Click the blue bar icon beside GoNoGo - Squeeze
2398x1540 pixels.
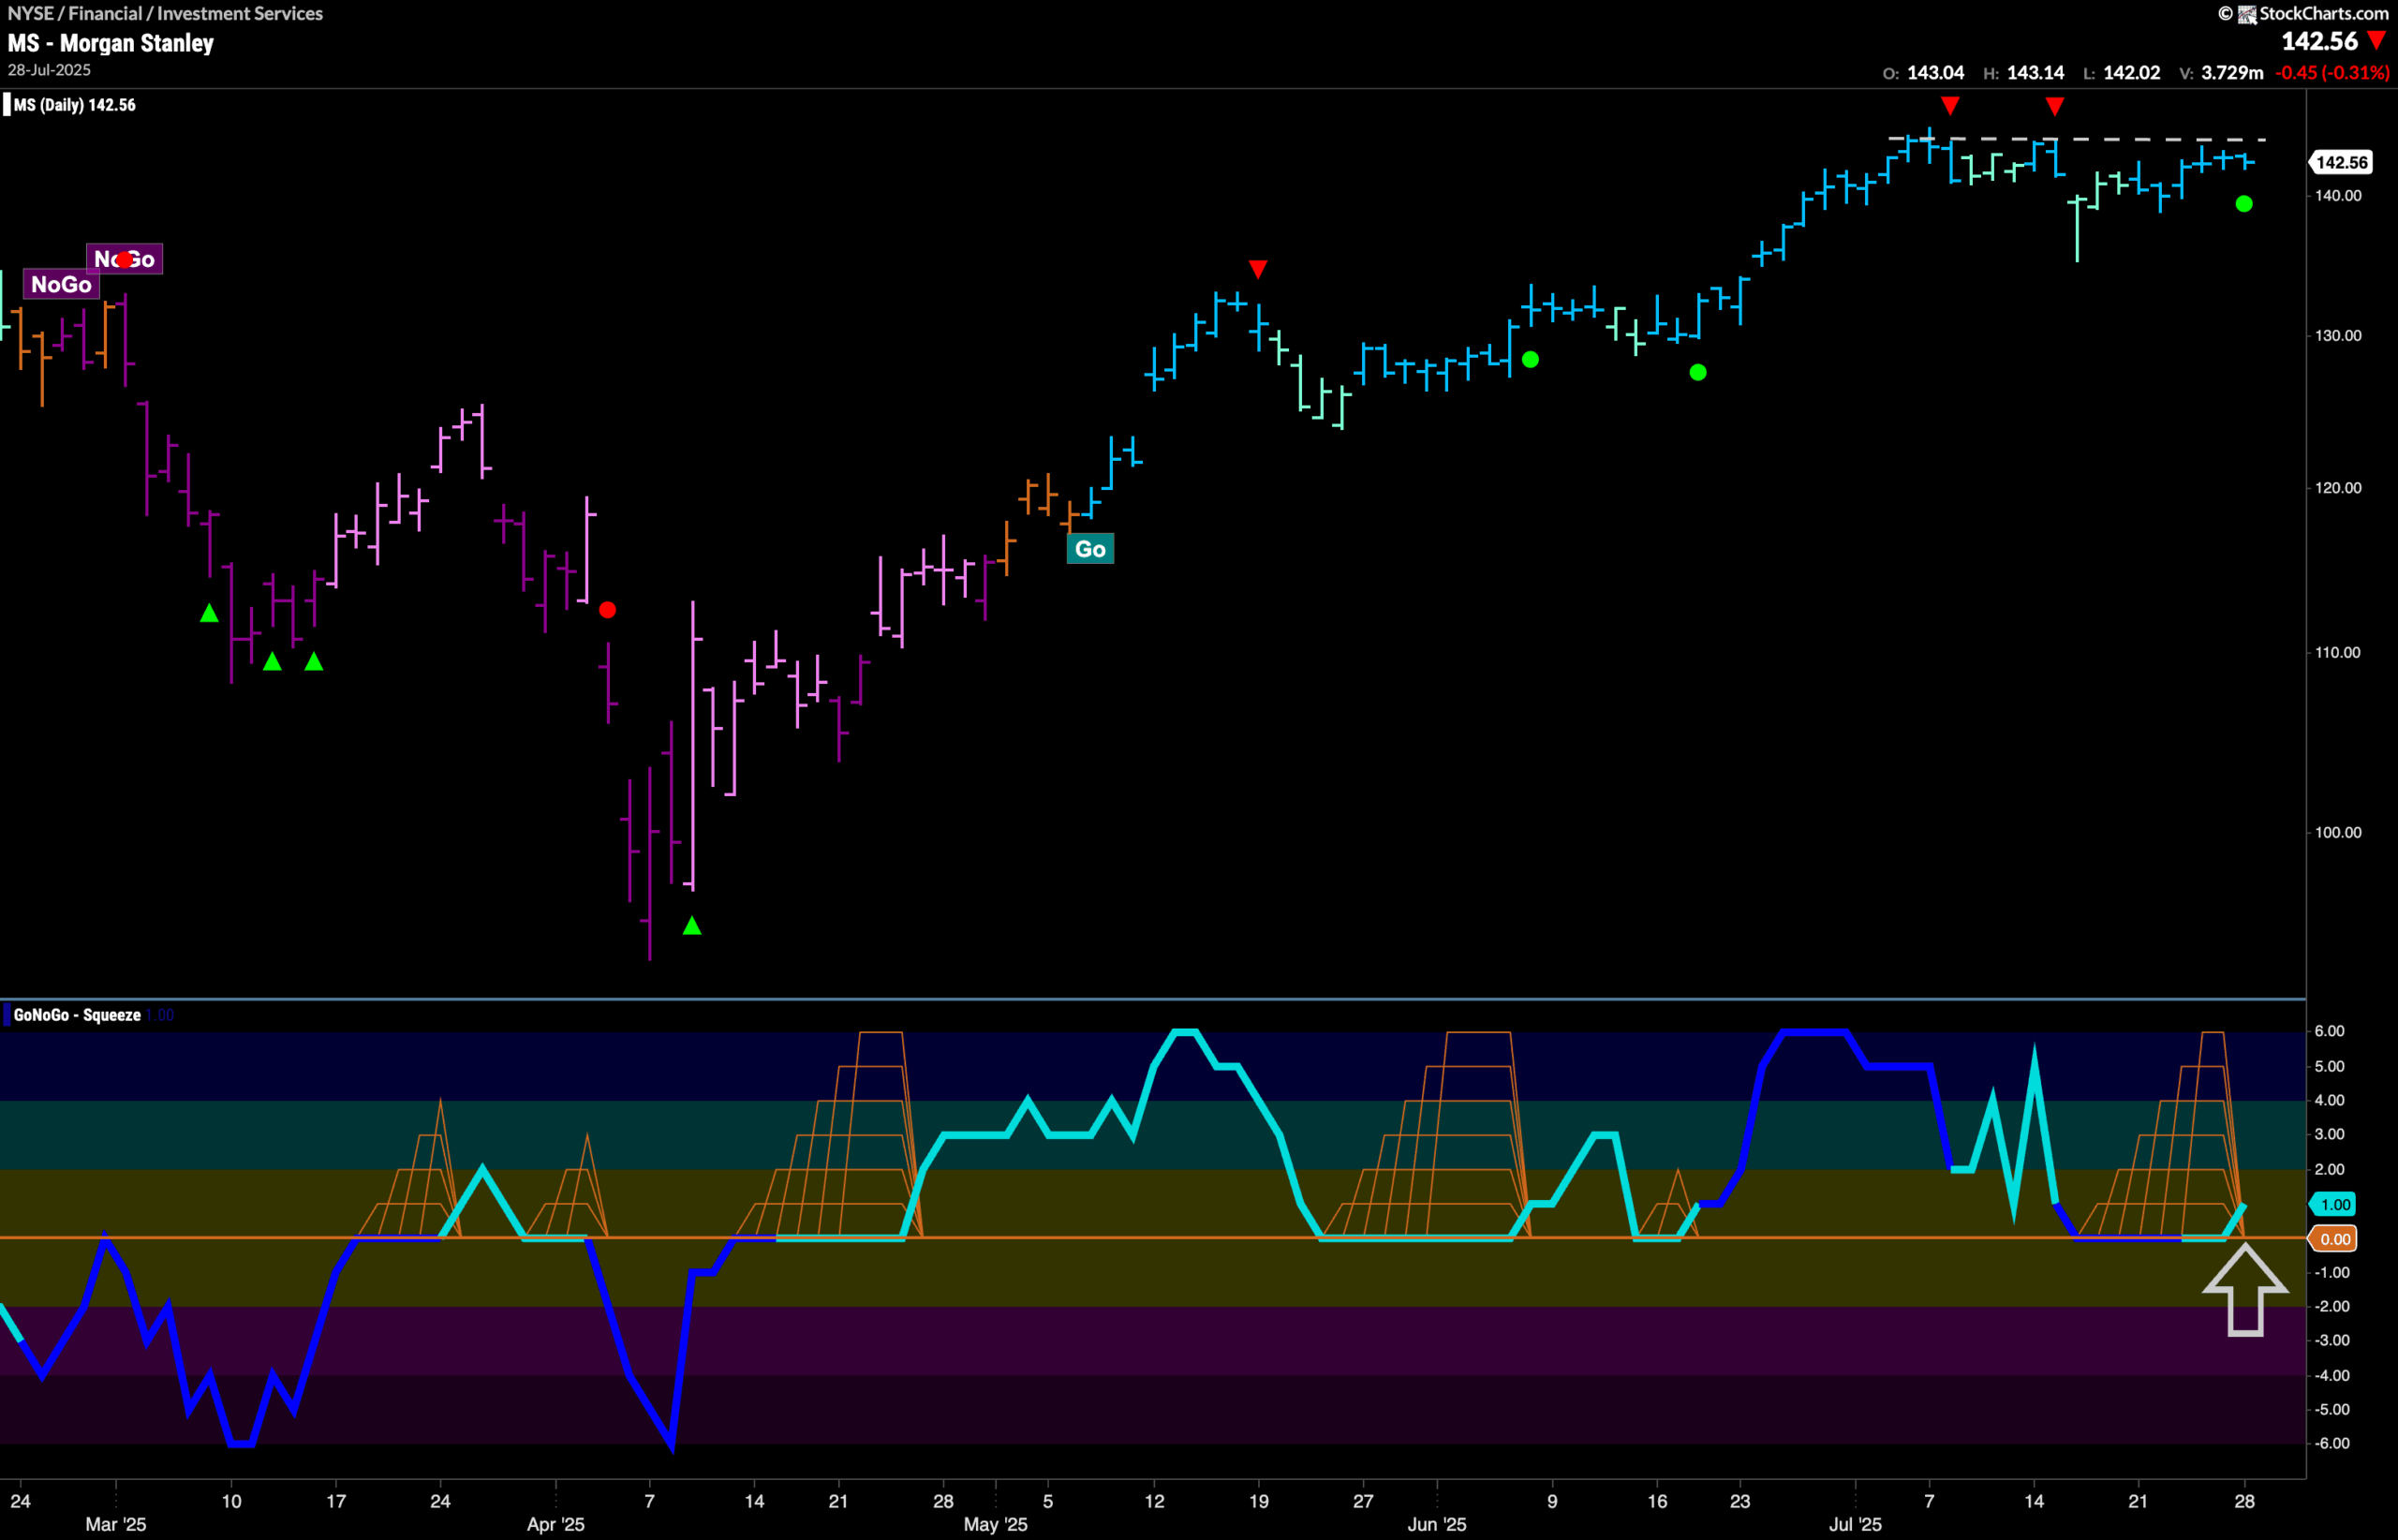click(x=6, y=1015)
